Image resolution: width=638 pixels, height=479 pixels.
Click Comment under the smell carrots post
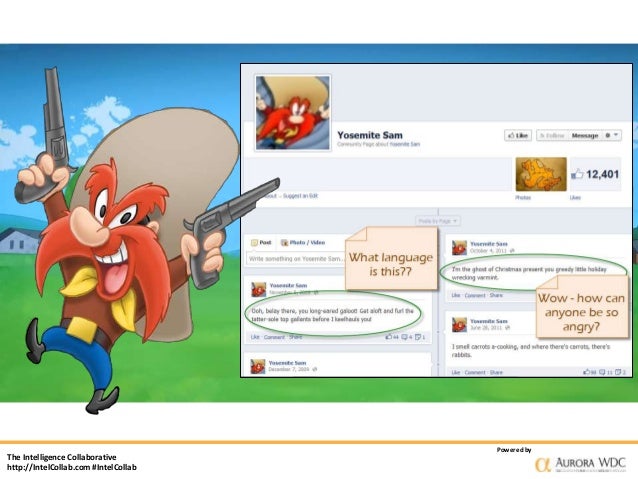coord(475,372)
